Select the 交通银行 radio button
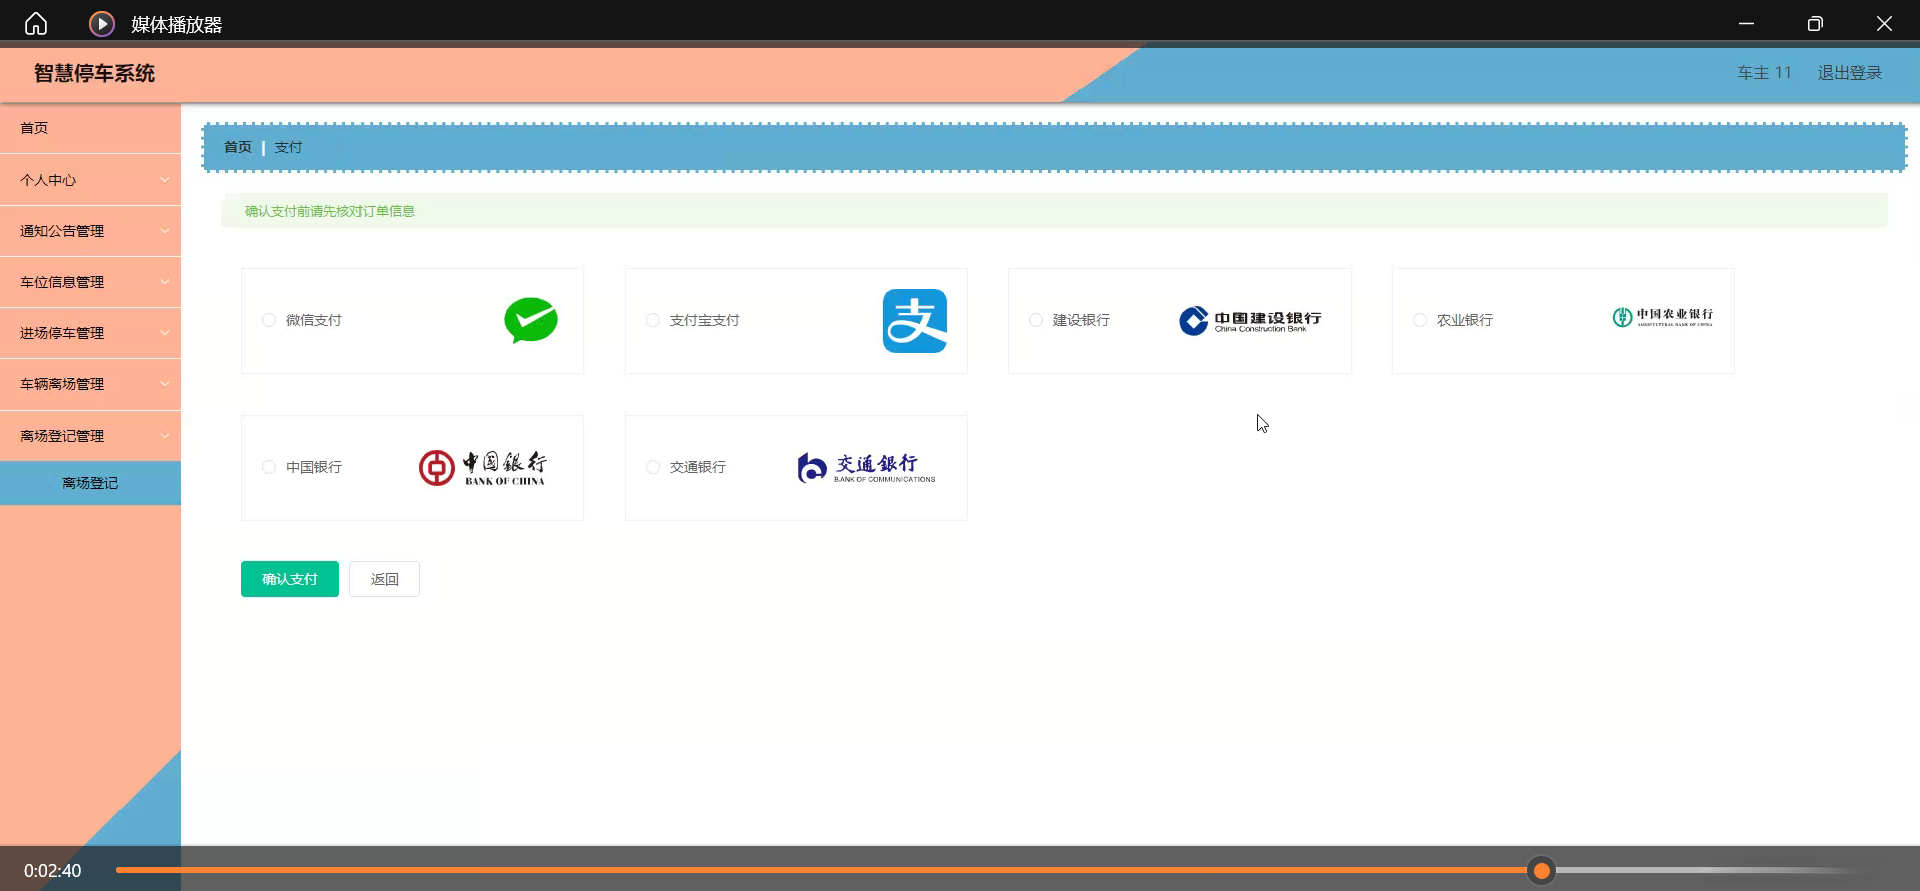 [653, 467]
